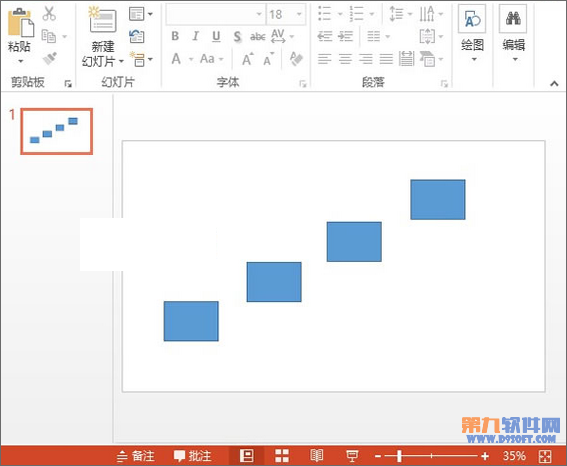Toggle Italic formatting
Image resolution: width=567 pixels, height=466 pixels.
[195, 36]
